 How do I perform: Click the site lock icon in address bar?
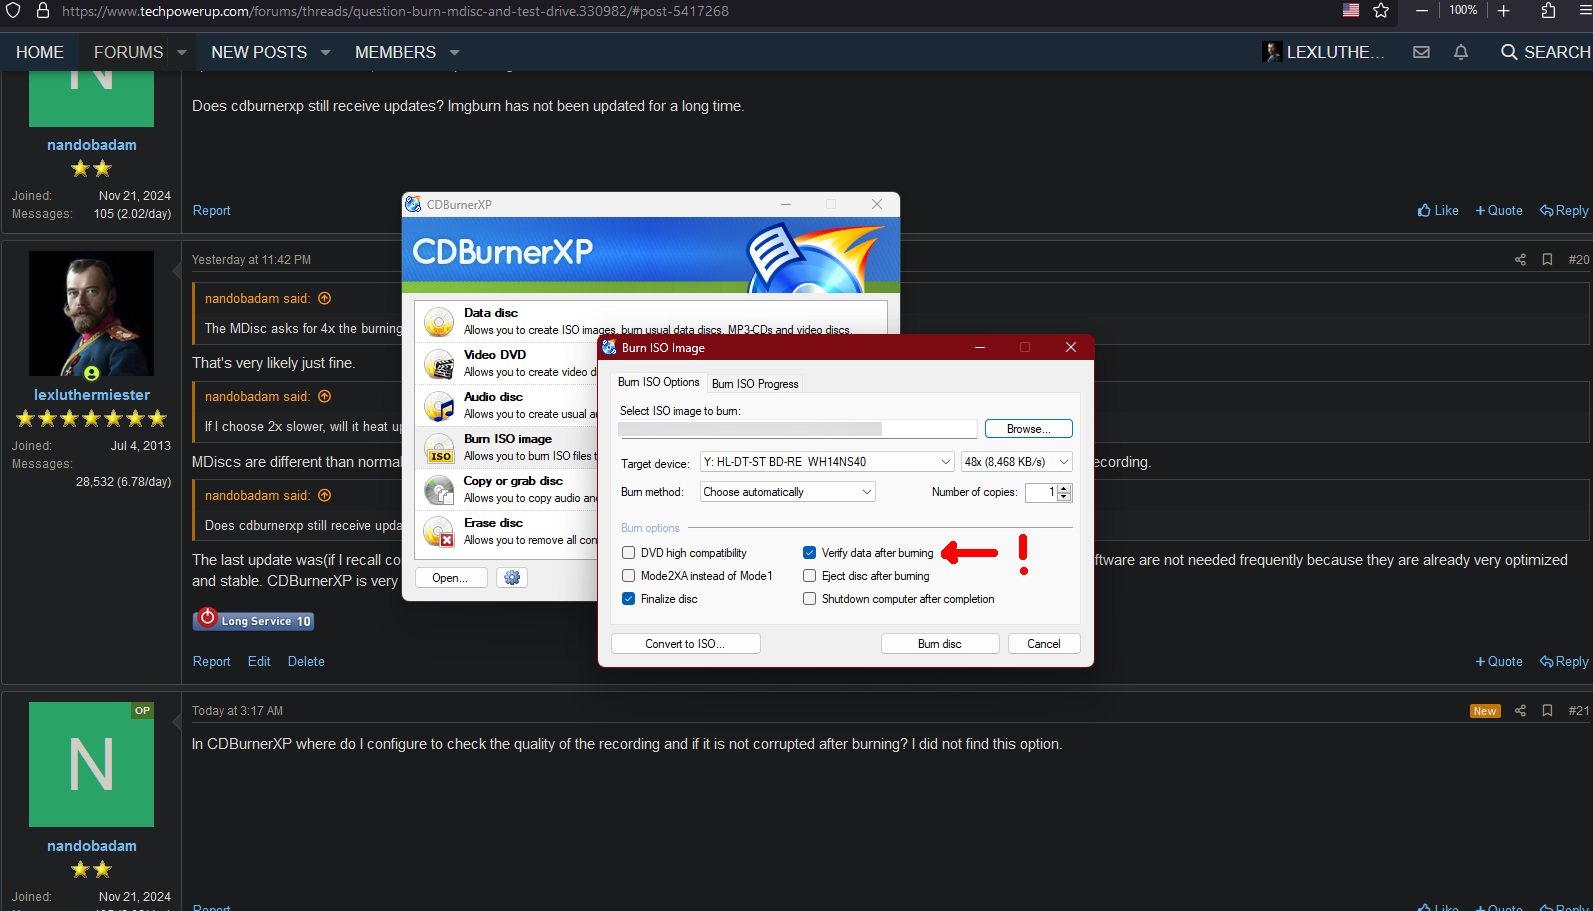pos(43,11)
